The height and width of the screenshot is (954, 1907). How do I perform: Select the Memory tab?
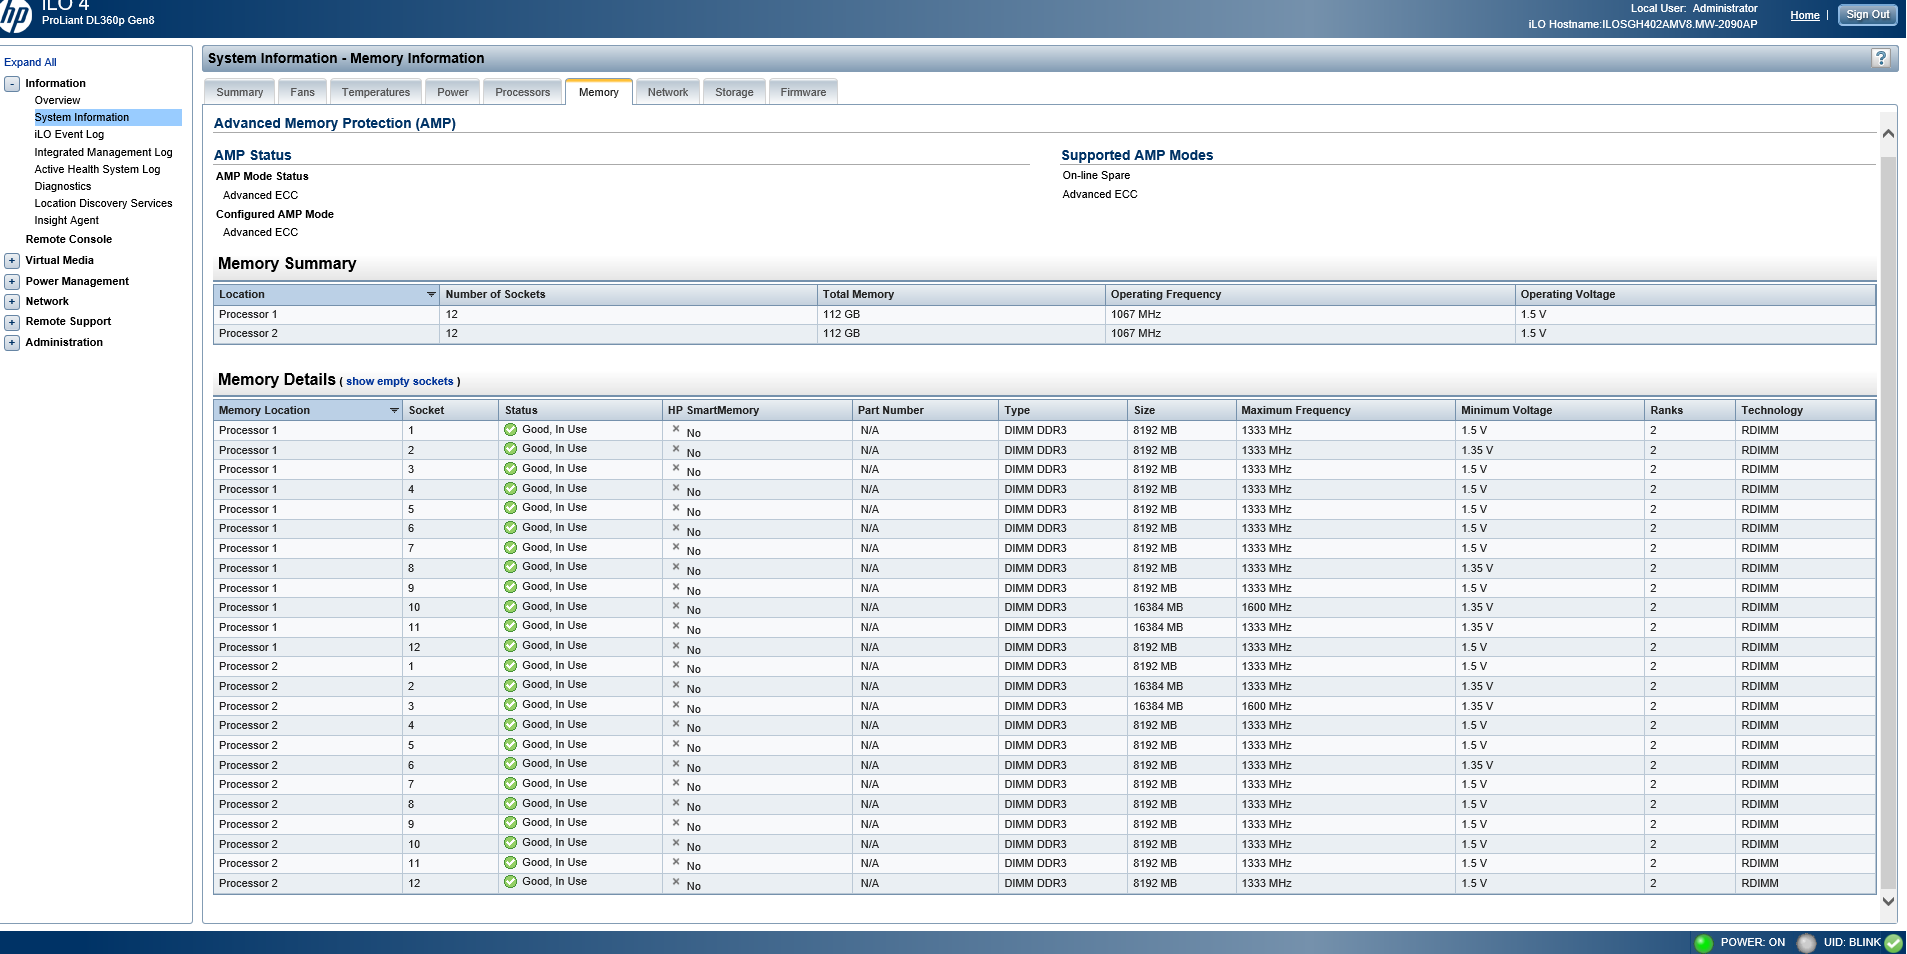[599, 92]
